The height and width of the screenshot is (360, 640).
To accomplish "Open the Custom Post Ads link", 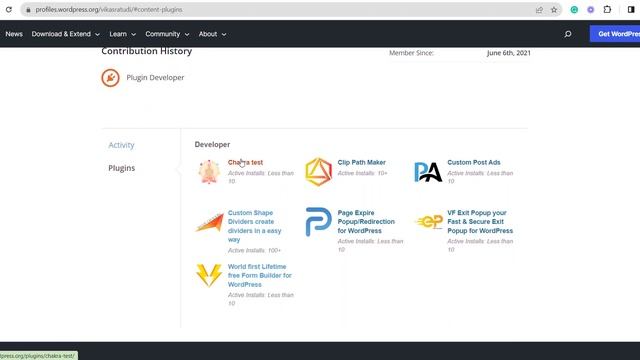I will point(474,162).
